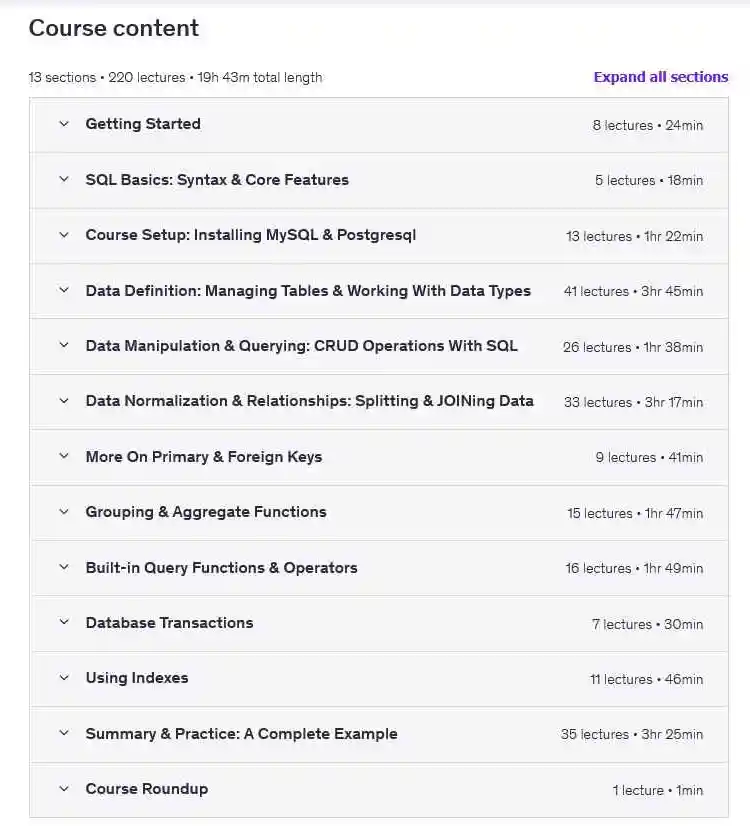Select SQL Basics: Syntax & Core Features title
The height and width of the screenshot is (826, 750).
click(217, 180)
